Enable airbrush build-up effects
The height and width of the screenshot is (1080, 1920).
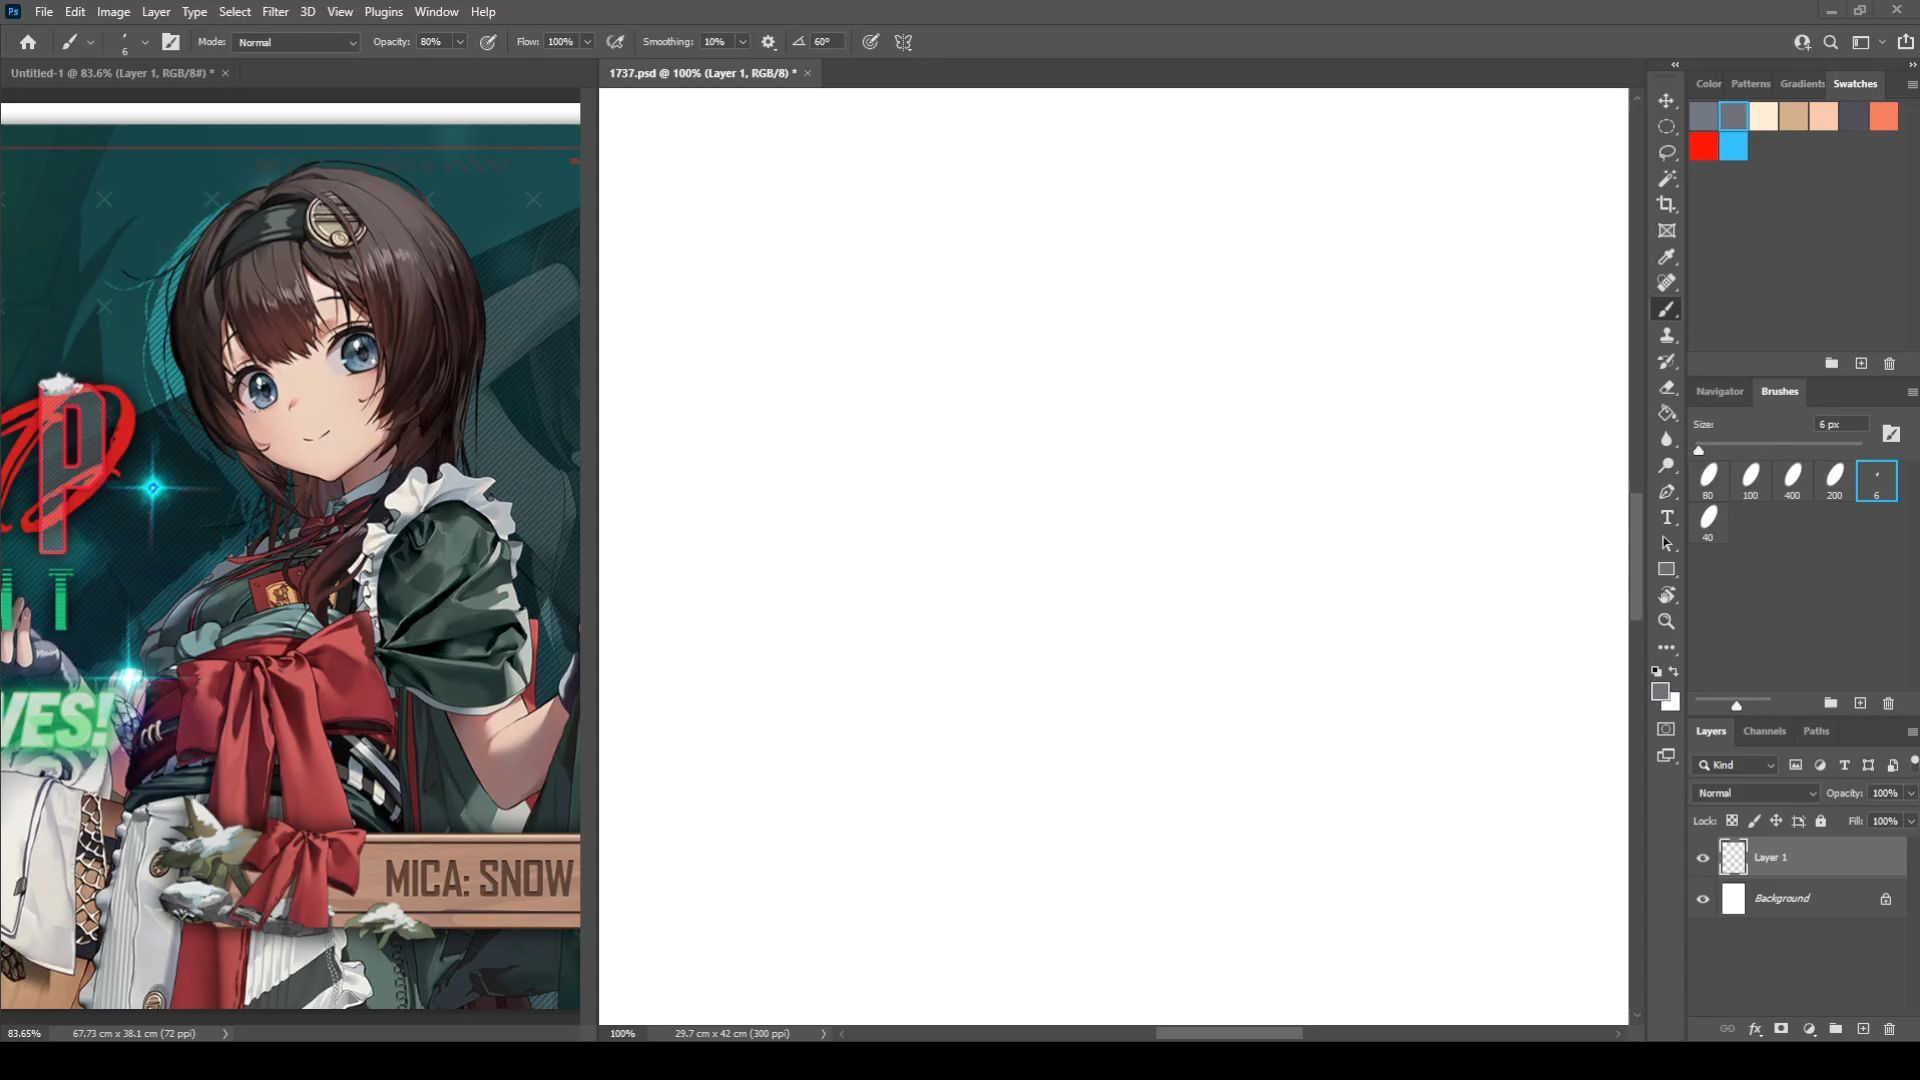[x=615, y=42]
